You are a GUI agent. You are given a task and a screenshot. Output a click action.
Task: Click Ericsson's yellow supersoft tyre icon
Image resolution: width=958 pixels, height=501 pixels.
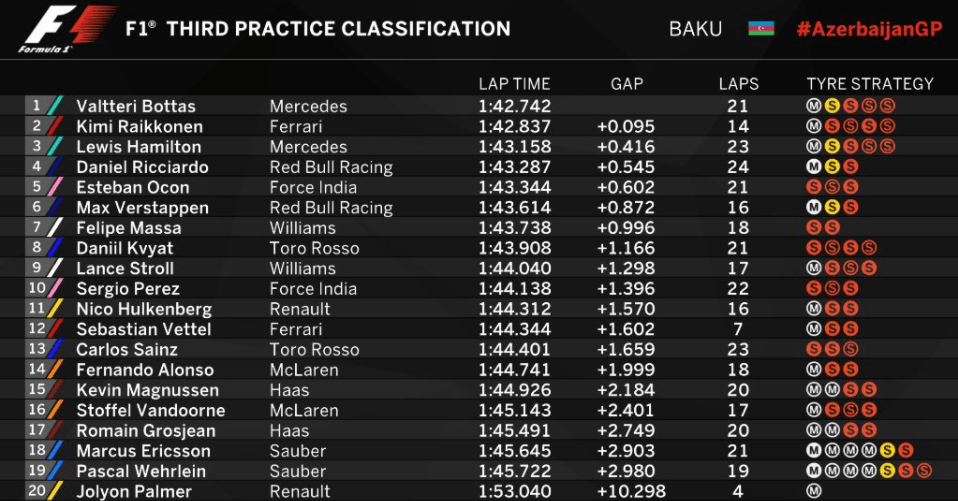[887, 450]
